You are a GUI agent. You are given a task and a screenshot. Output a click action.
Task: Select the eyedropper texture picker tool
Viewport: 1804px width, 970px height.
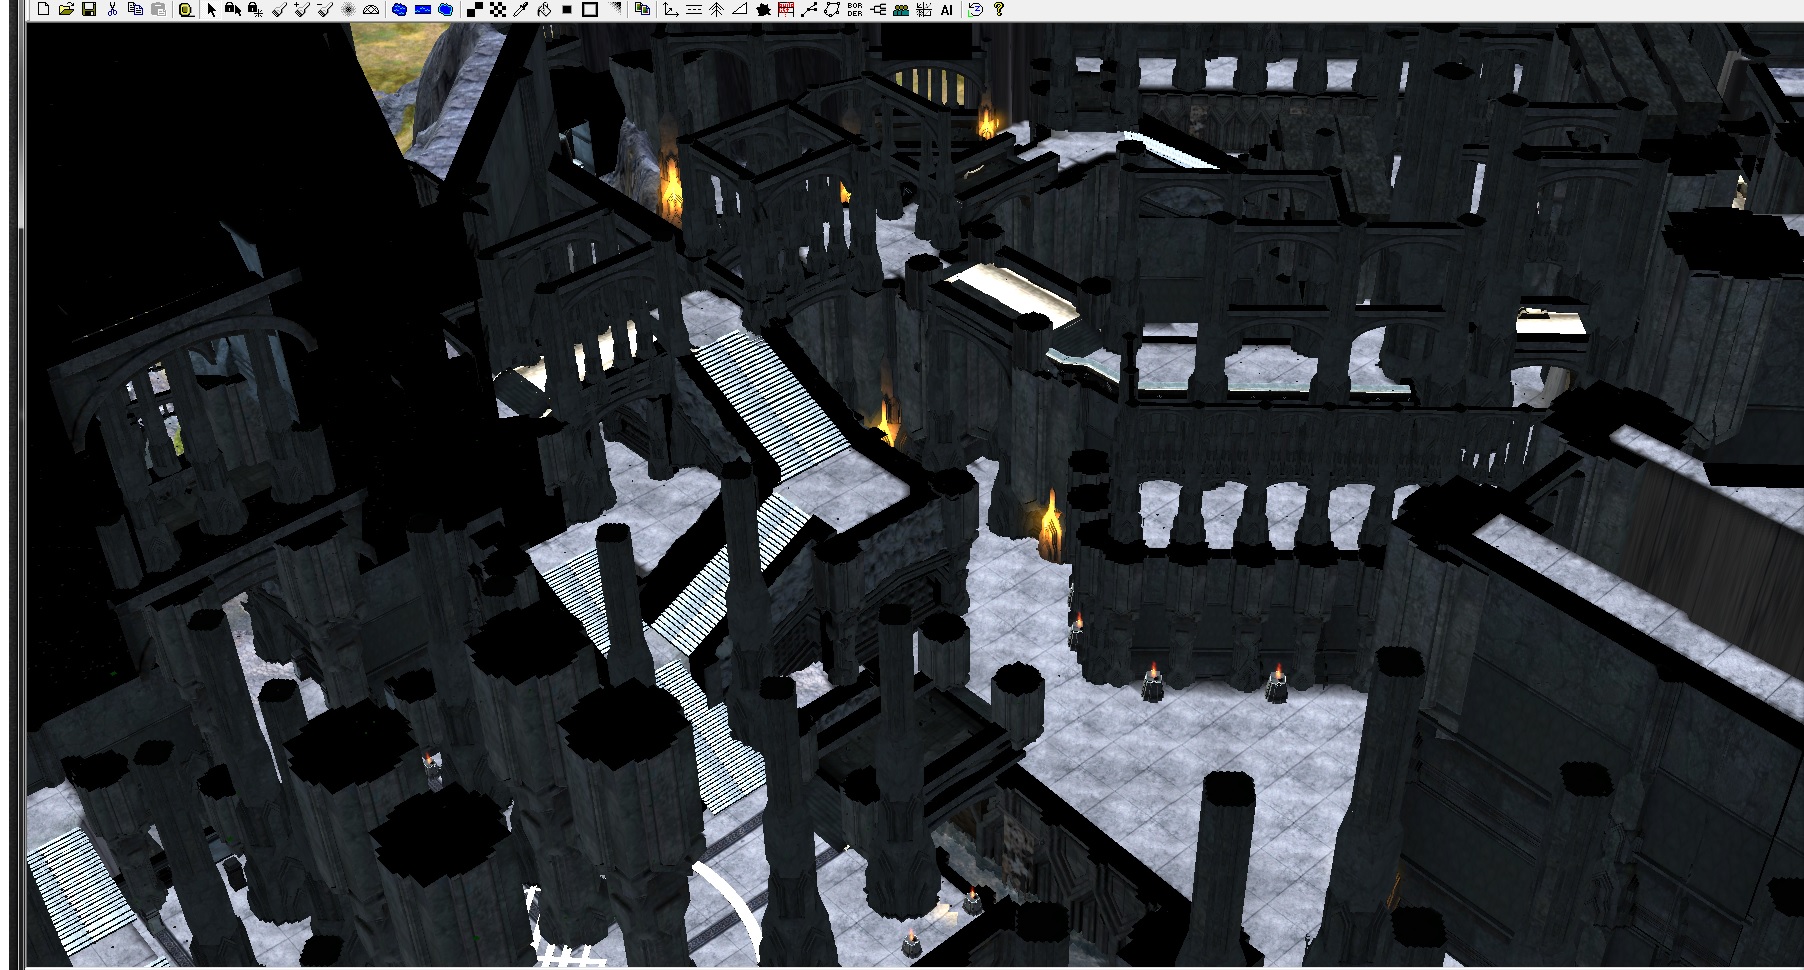tap(520, 9)
